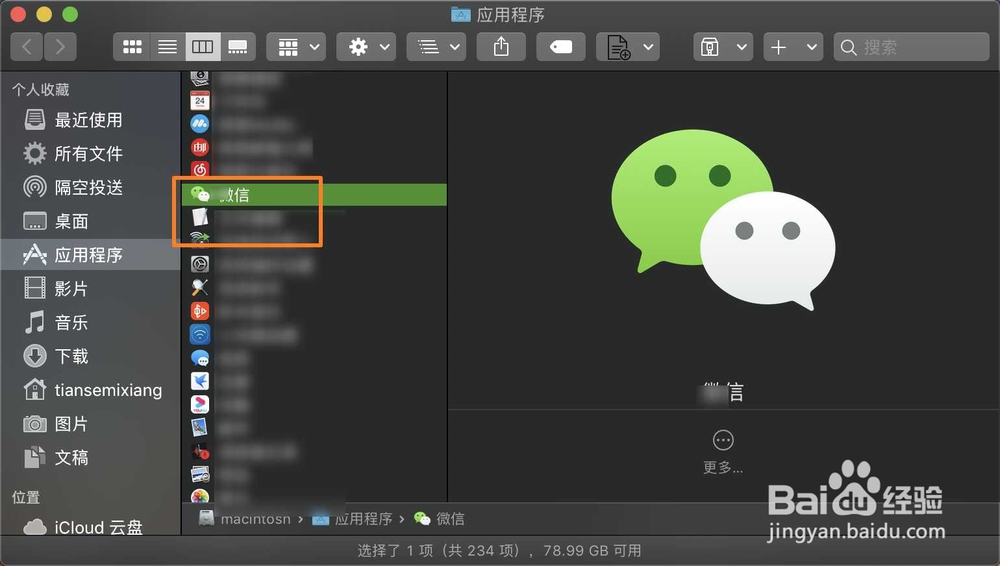Open 文稿 in the sidebar
This screenshot has height=566, width=1000.
[x=89, y=458]
